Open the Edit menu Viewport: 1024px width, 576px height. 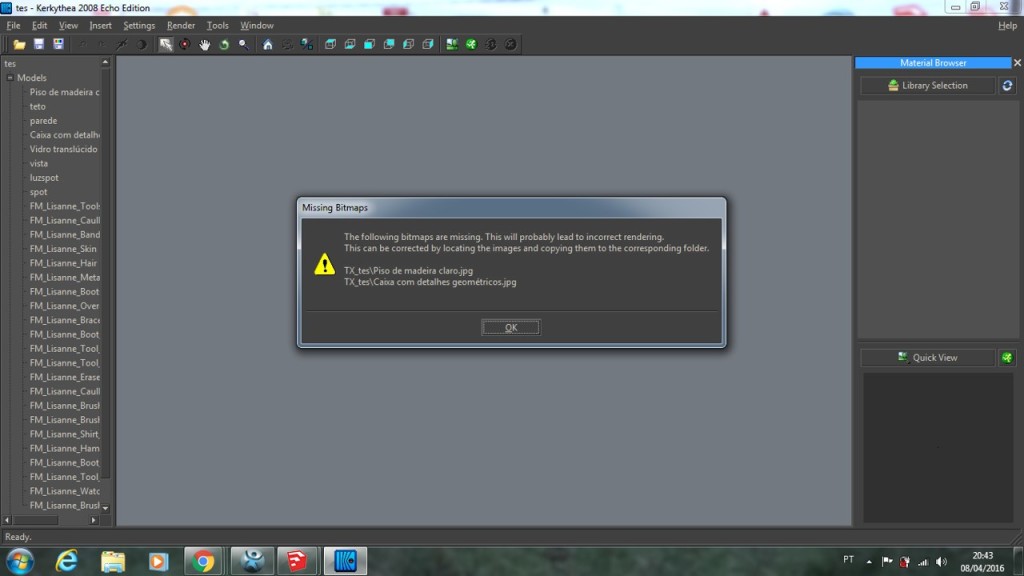[39, 25]
